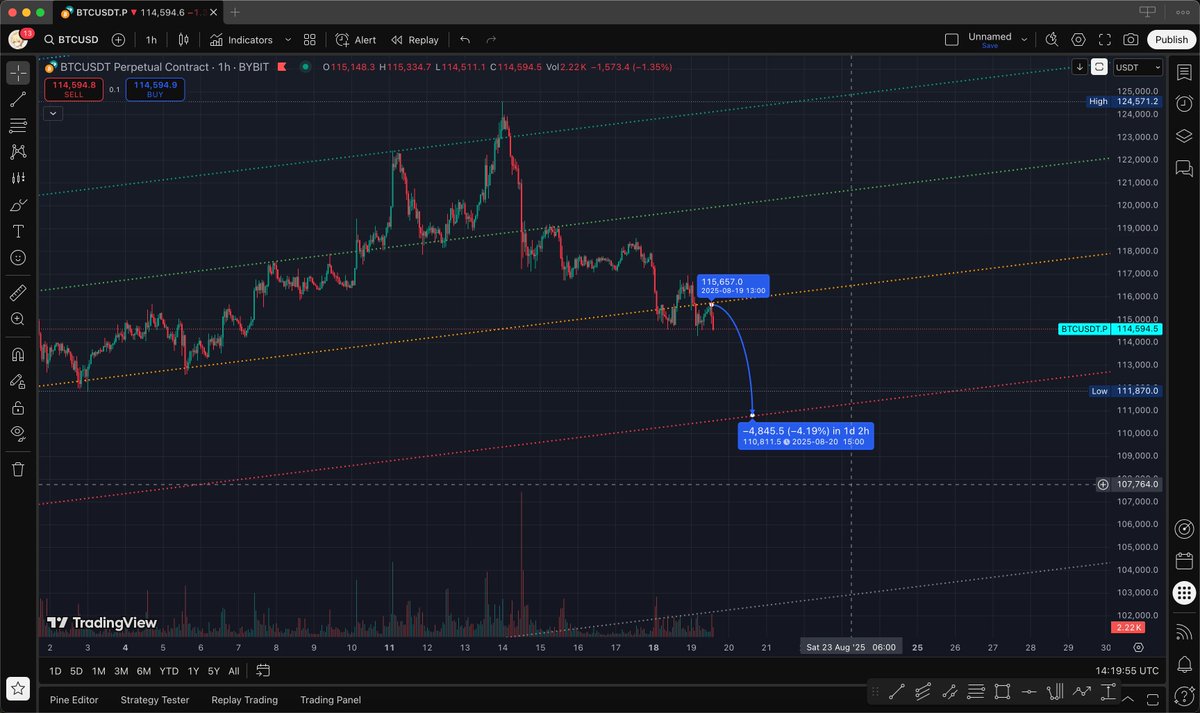Screen dimensions: 1200x713
Task: Toggle magnet mode for drawings
Action: click(18, 354)
